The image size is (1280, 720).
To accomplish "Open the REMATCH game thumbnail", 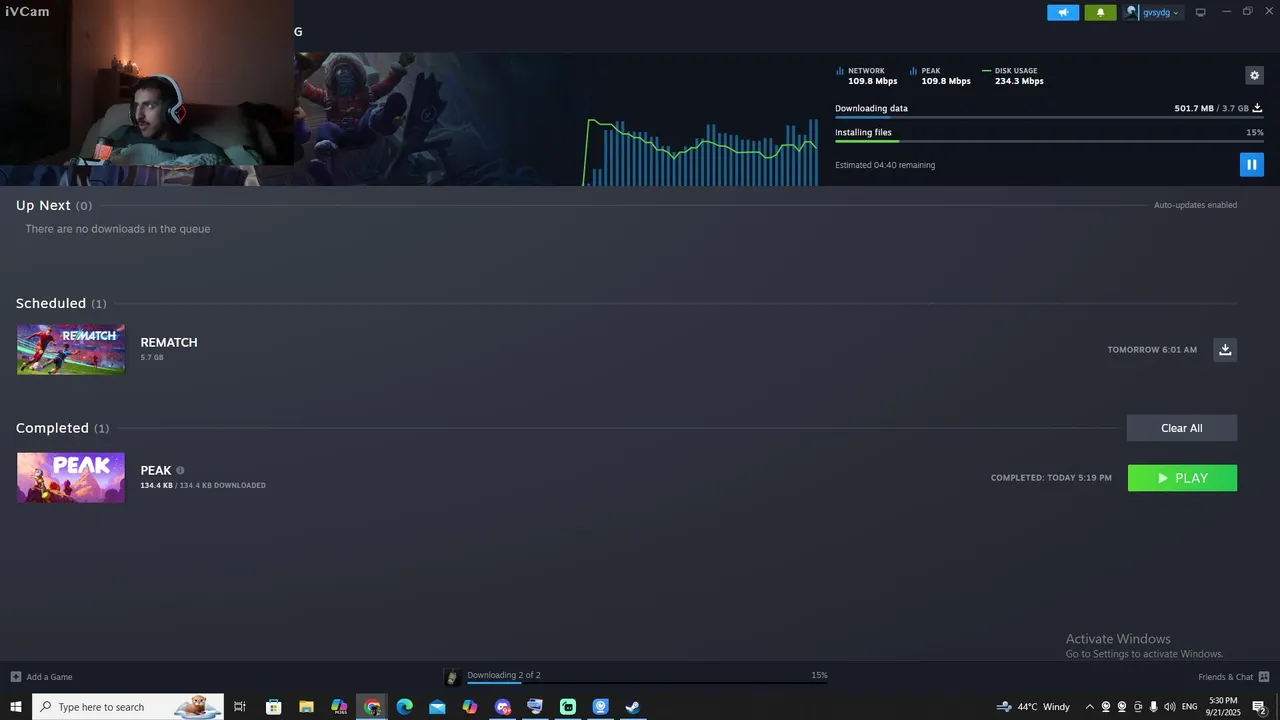I will click(x=71, y=349).
